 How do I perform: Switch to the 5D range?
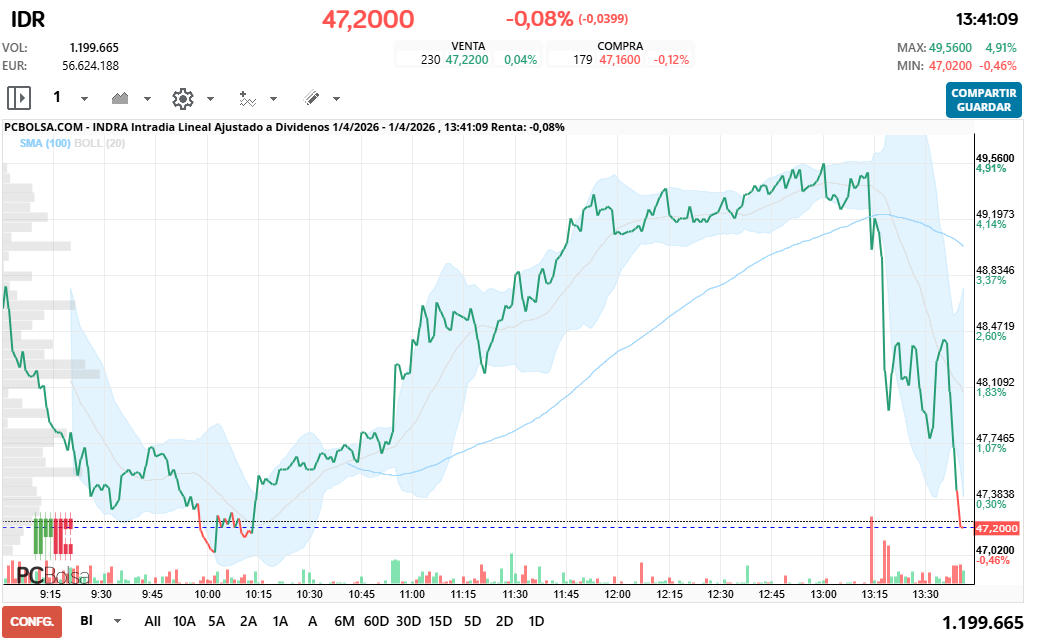(472, 621)
